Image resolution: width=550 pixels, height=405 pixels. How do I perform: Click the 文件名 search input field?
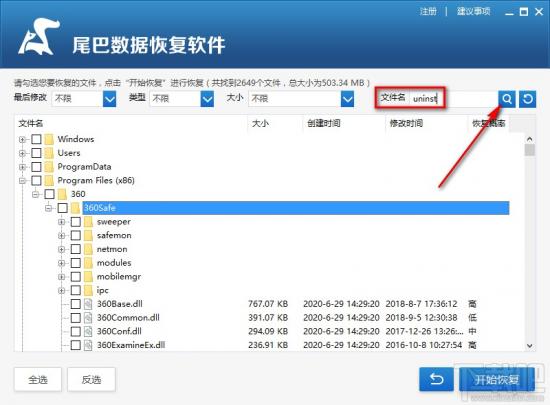(x=454, y=99)
